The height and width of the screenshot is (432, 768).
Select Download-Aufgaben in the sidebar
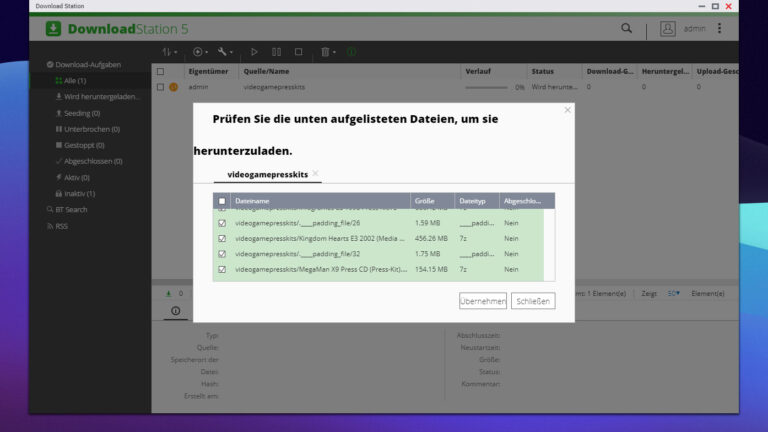click(84, 65)
